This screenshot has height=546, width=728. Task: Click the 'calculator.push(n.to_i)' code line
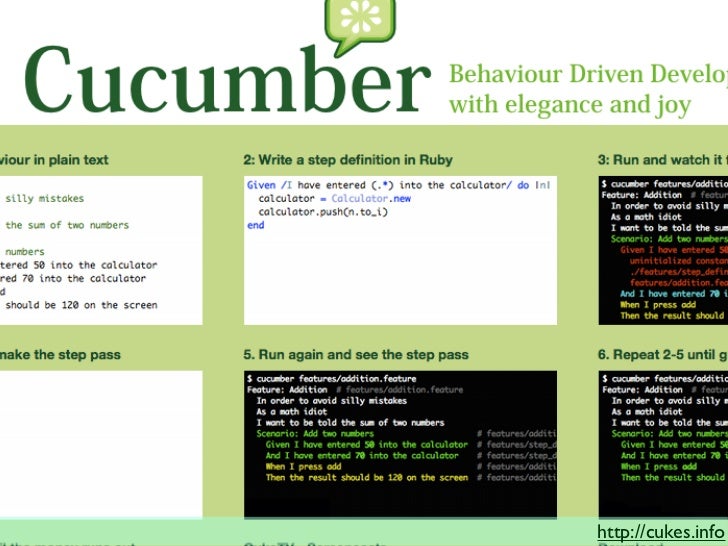tap(323, 212)
